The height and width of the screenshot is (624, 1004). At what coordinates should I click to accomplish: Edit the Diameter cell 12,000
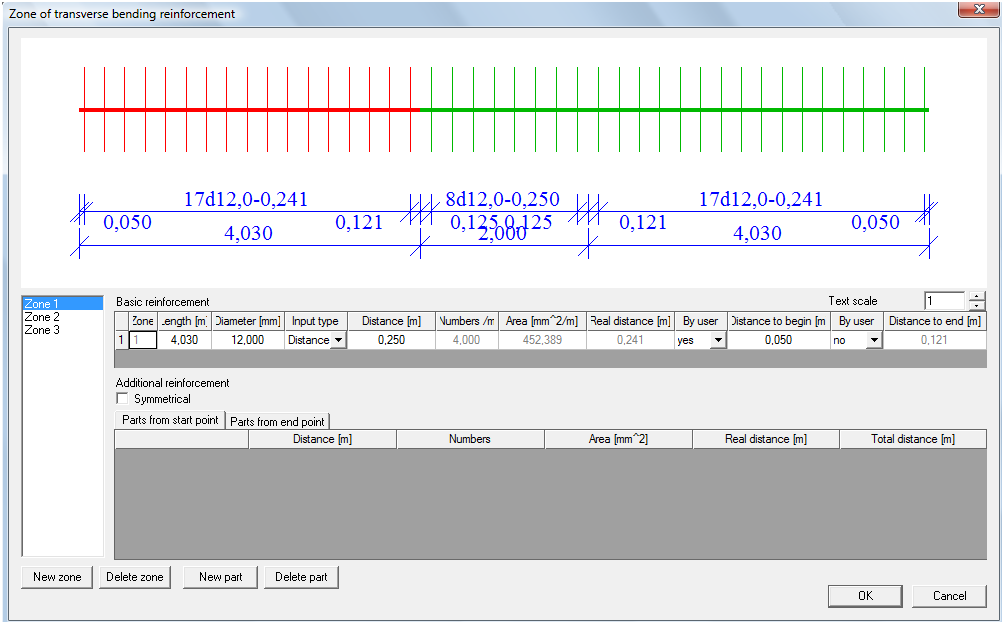pyautogui.click(x=248, y=340)
